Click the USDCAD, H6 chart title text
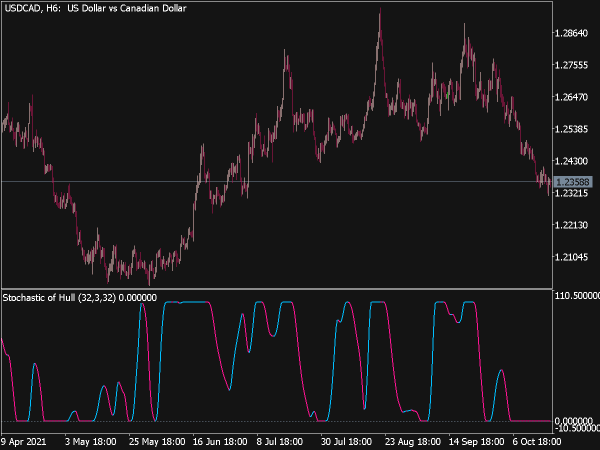The image size is (600, 450). (96, 8)
